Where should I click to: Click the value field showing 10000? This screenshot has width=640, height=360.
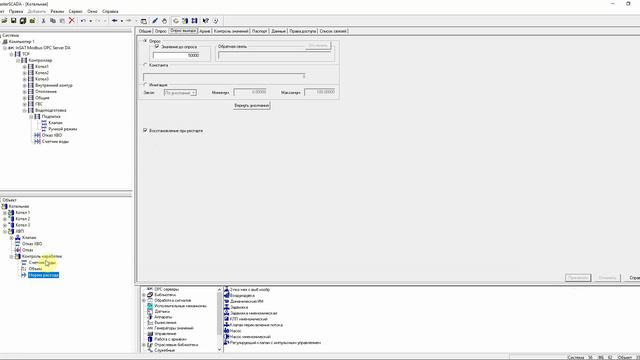tap(176, 55)
